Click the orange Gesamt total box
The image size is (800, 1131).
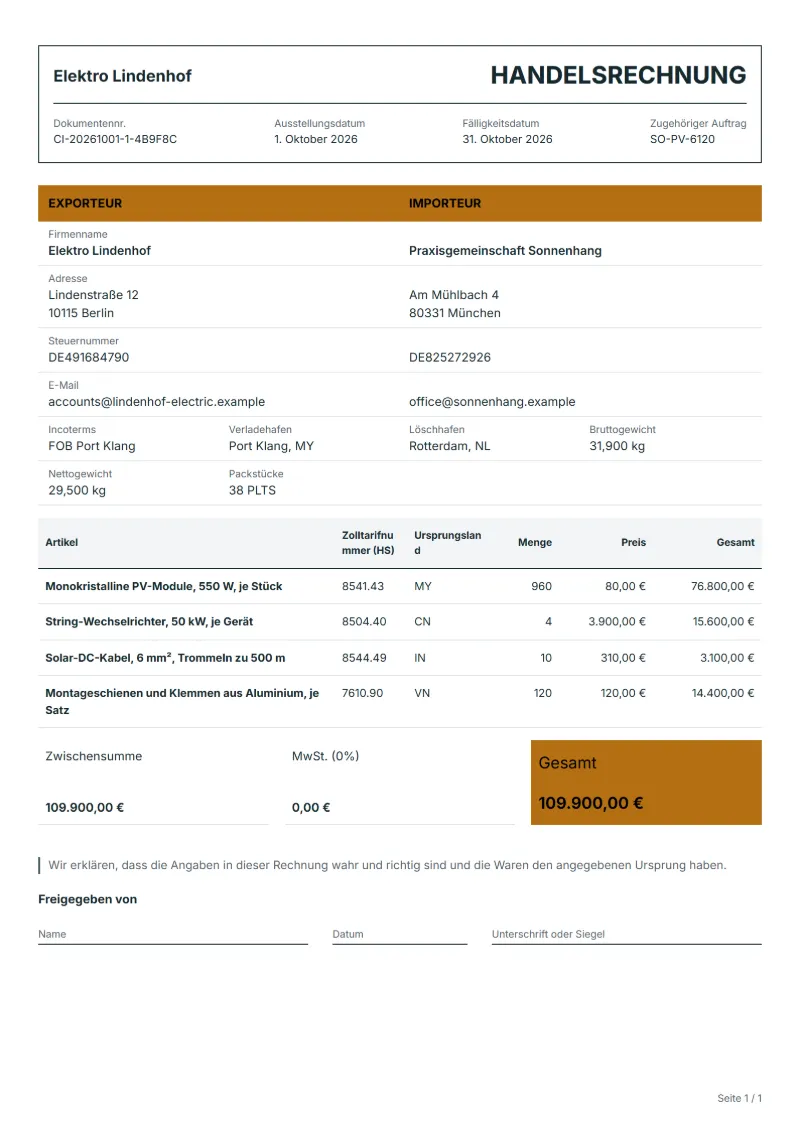[x=646, y=783]
